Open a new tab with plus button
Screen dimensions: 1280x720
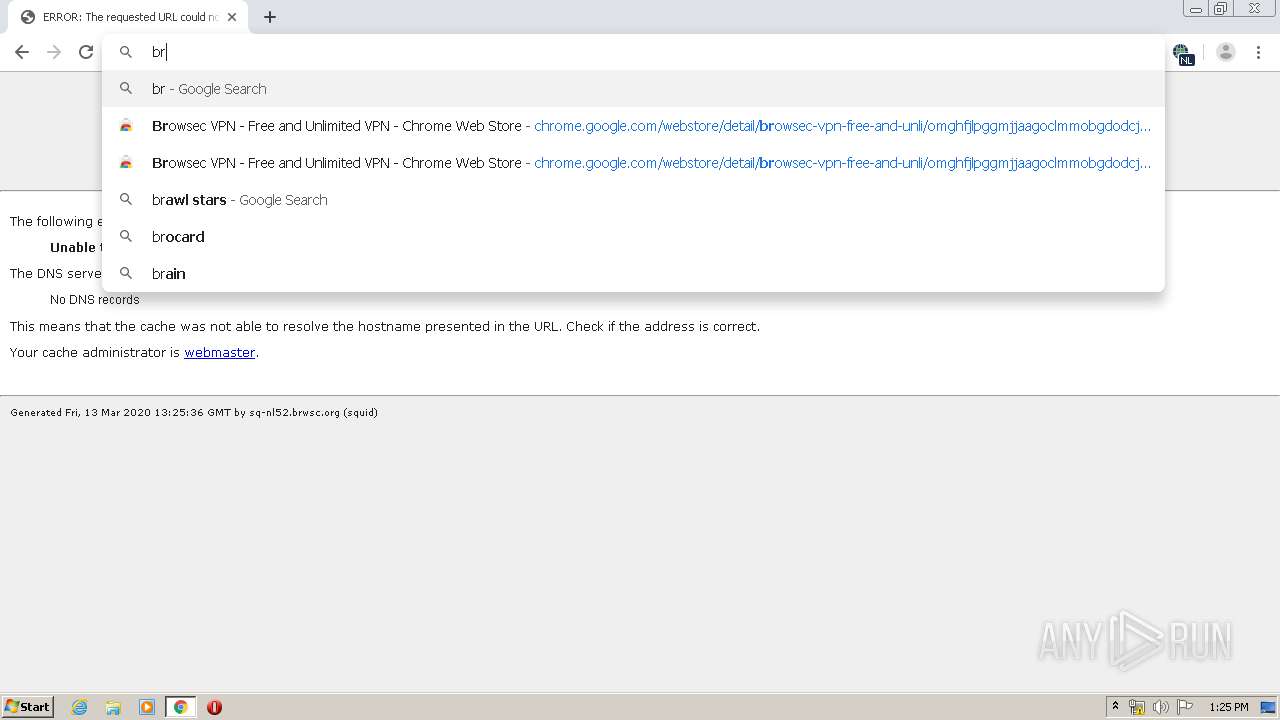pyautogui.click(x=270, y=17)
